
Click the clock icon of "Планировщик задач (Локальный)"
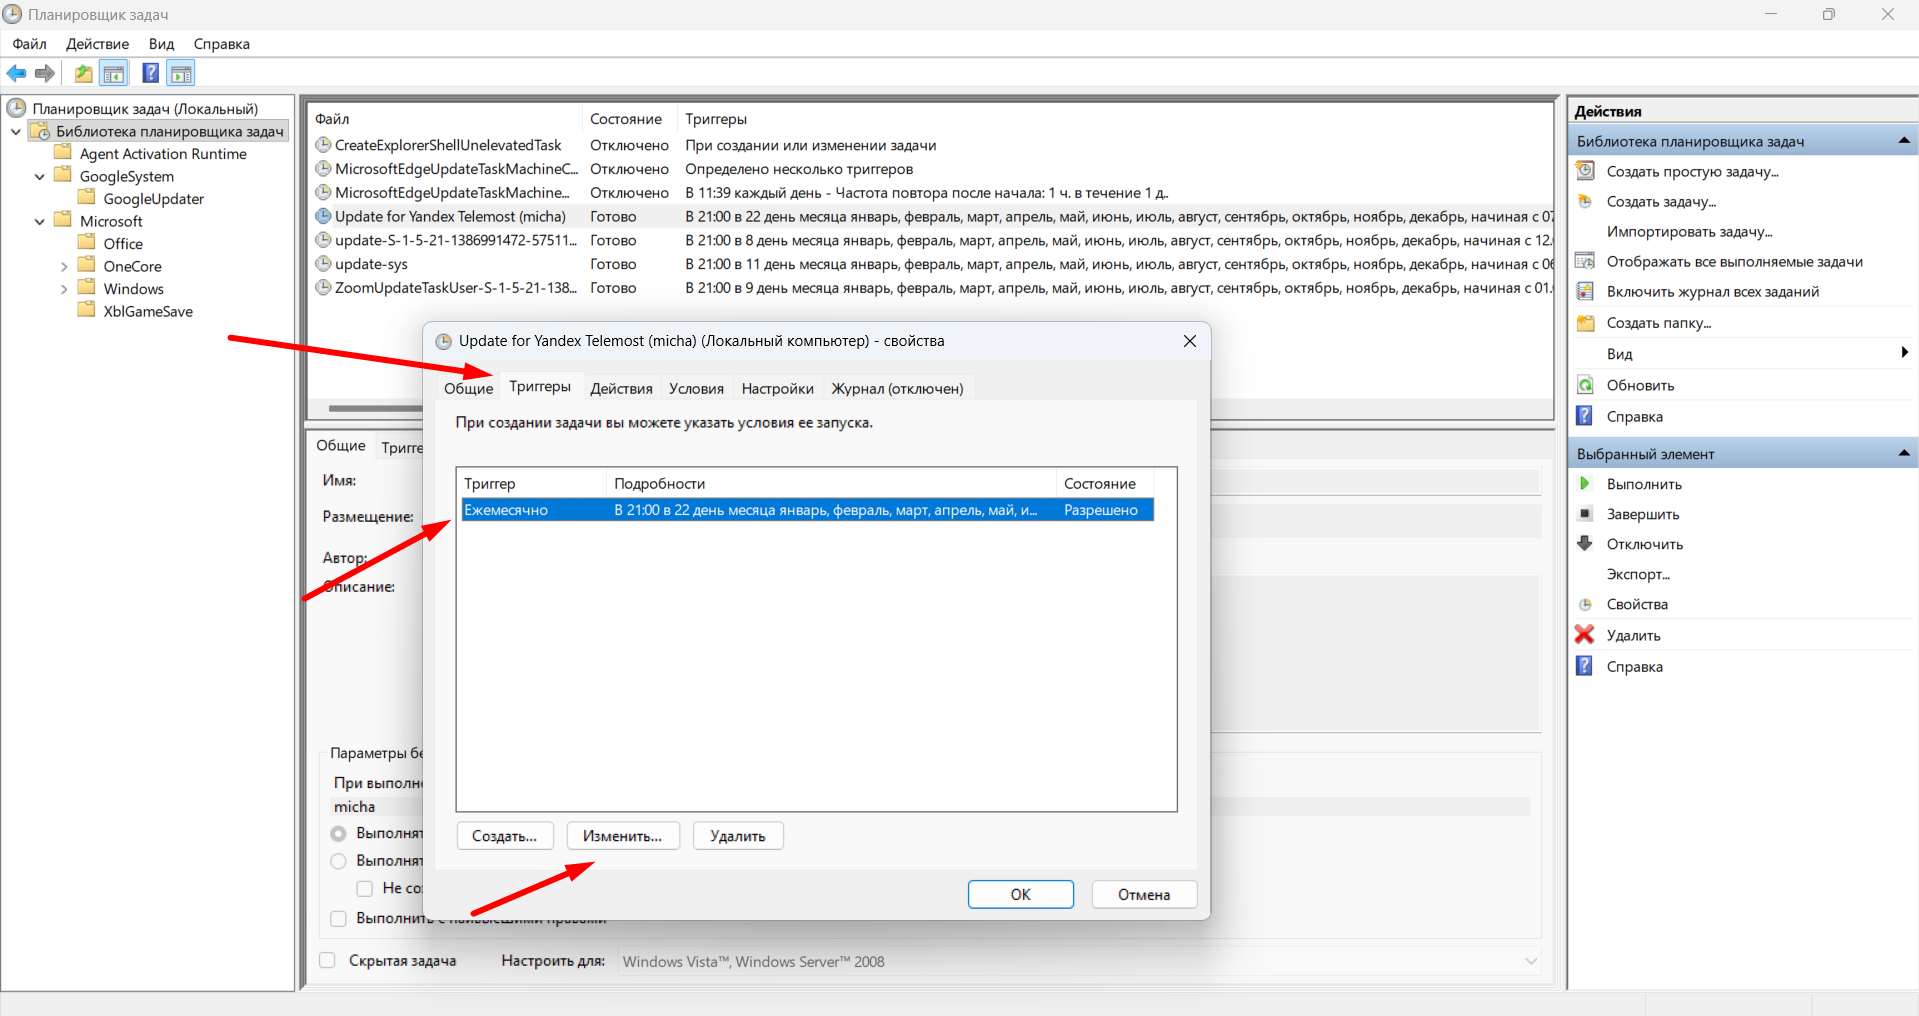click(x=17, y=108)
